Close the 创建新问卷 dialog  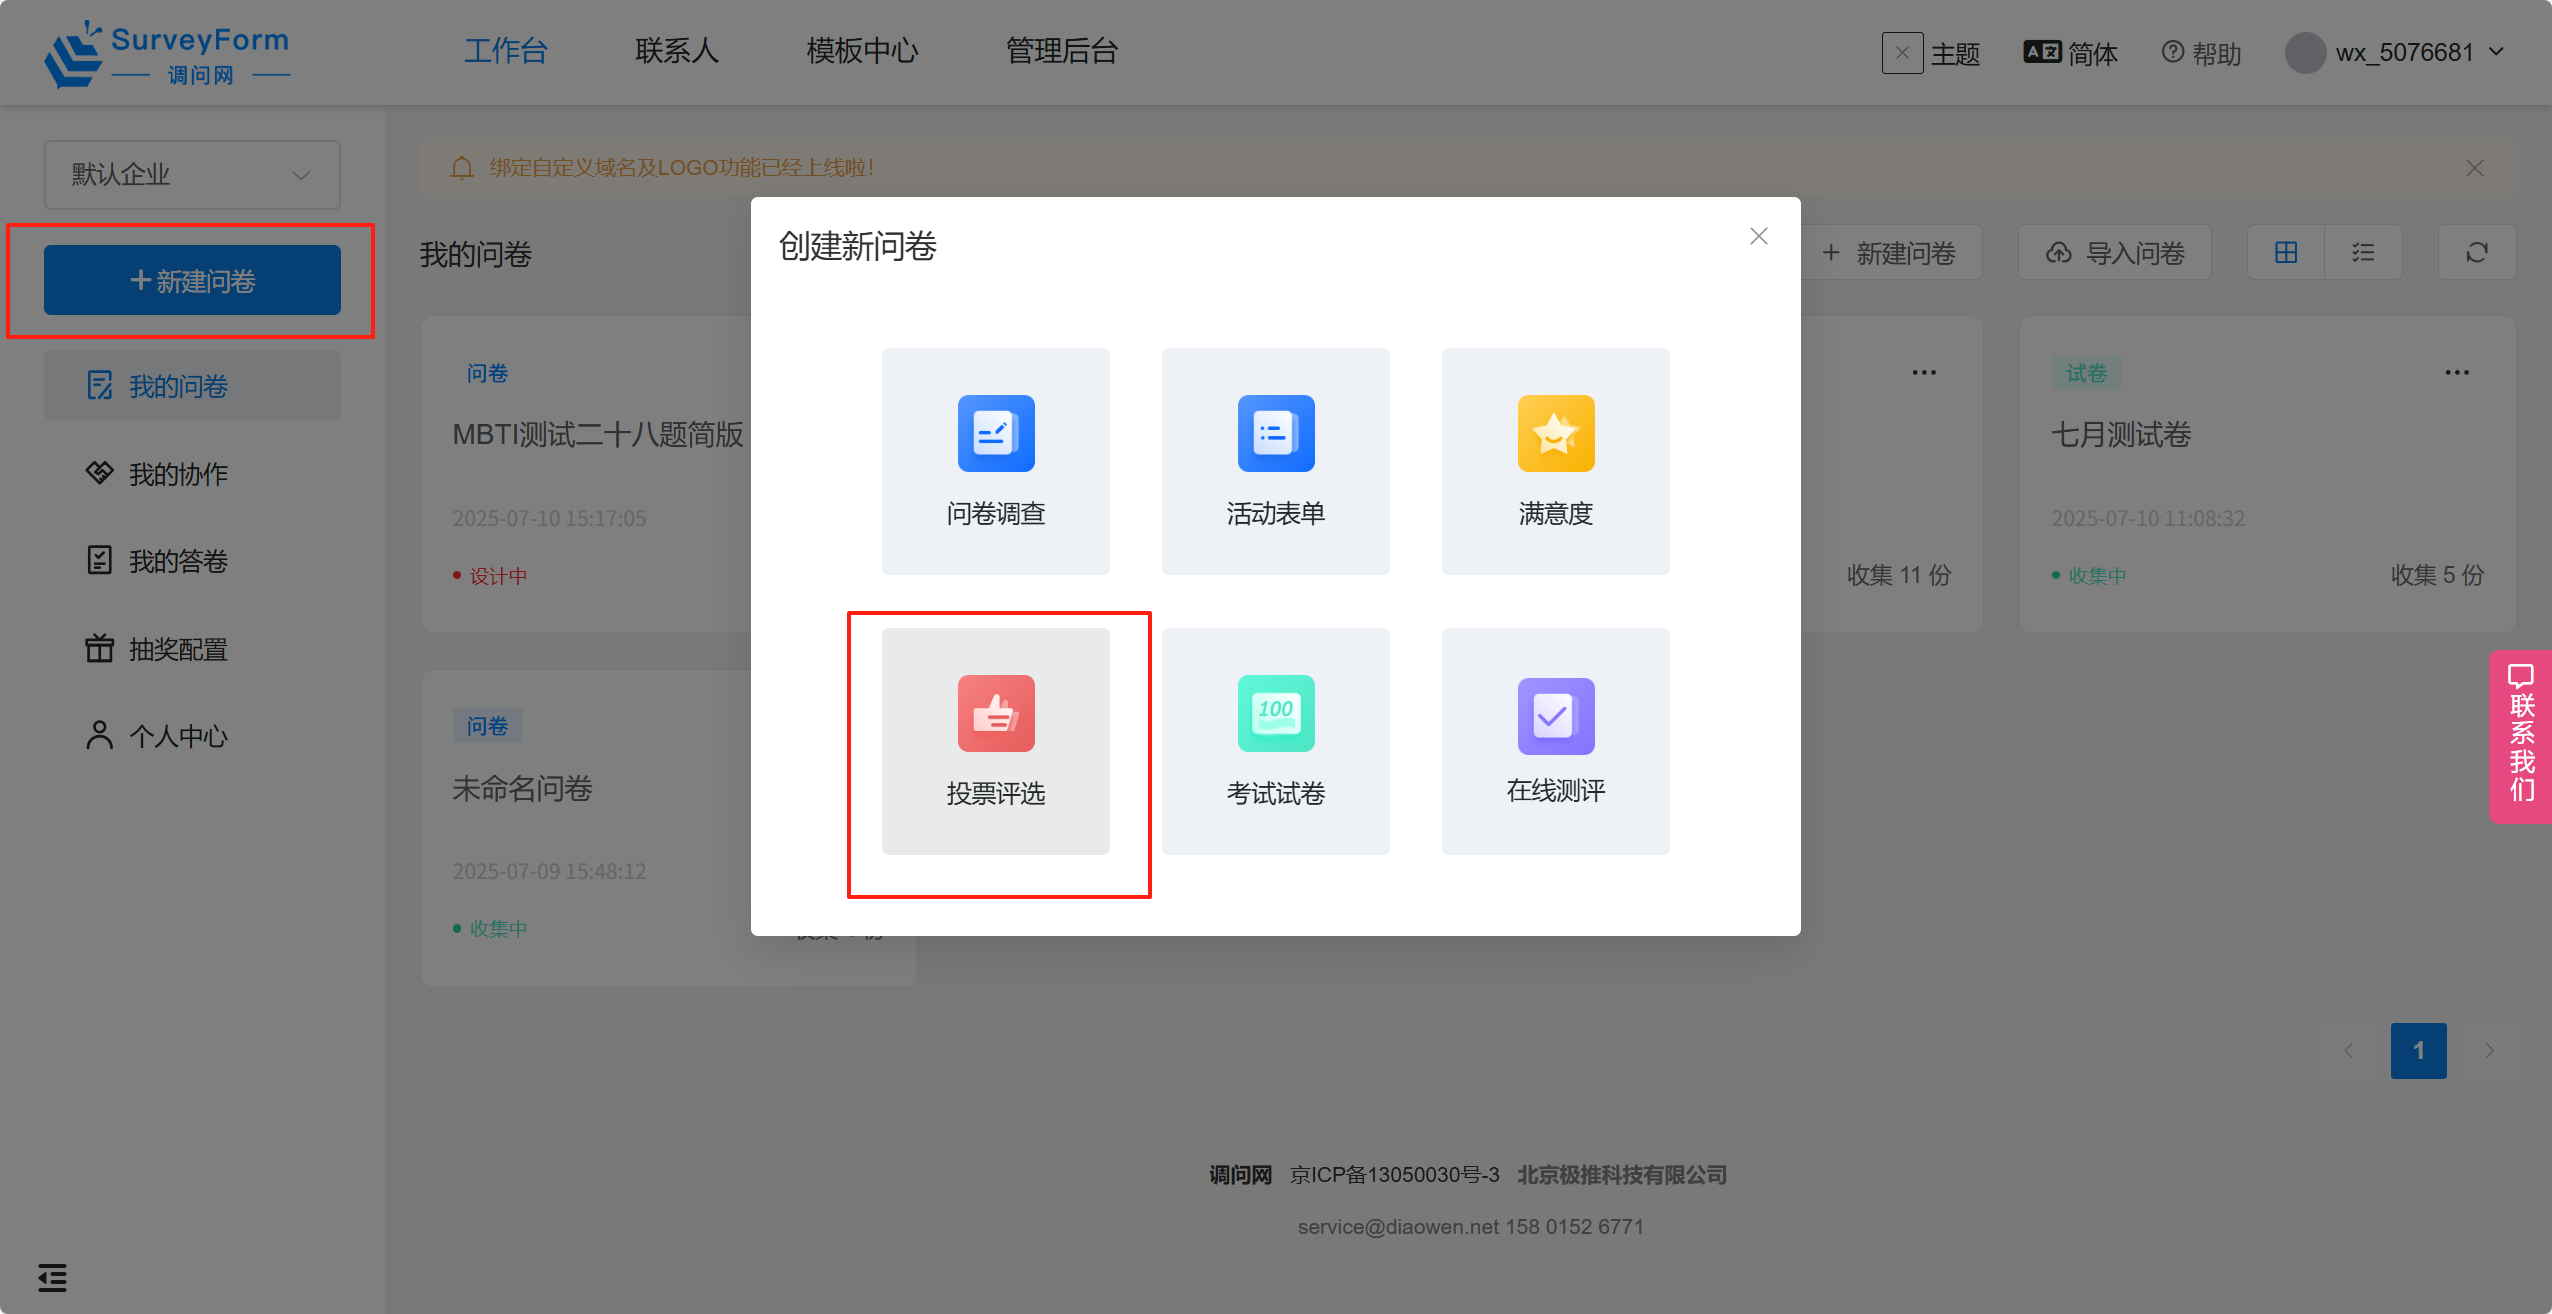pyautogui.click(x=1759, y=236)
